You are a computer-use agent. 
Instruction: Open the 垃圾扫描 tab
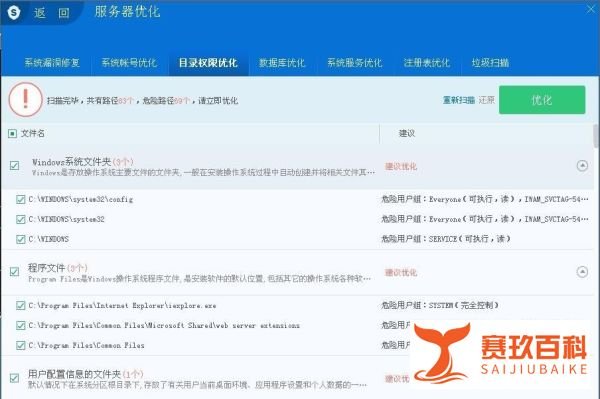(x=490, y=63)
